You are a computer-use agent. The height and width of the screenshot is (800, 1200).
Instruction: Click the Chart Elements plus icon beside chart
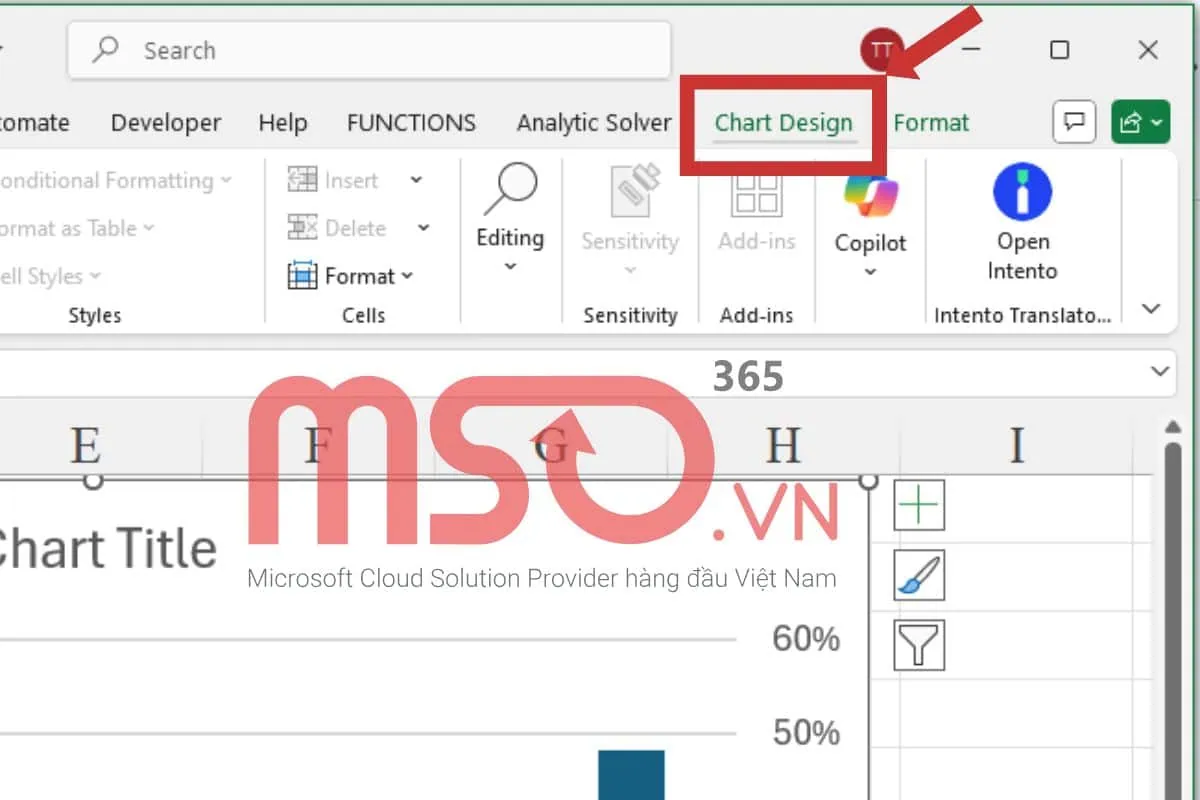(x=918, y=505)
